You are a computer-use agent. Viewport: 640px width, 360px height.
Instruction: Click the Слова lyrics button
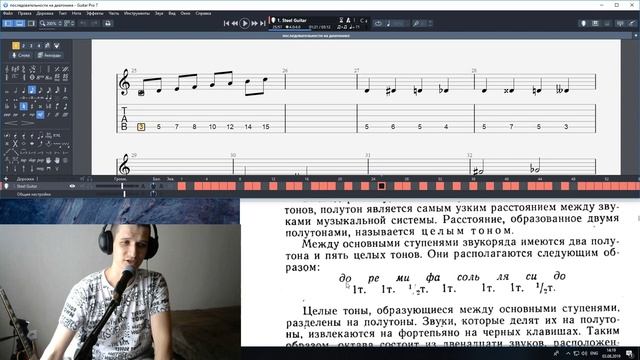tap(21, 55)
